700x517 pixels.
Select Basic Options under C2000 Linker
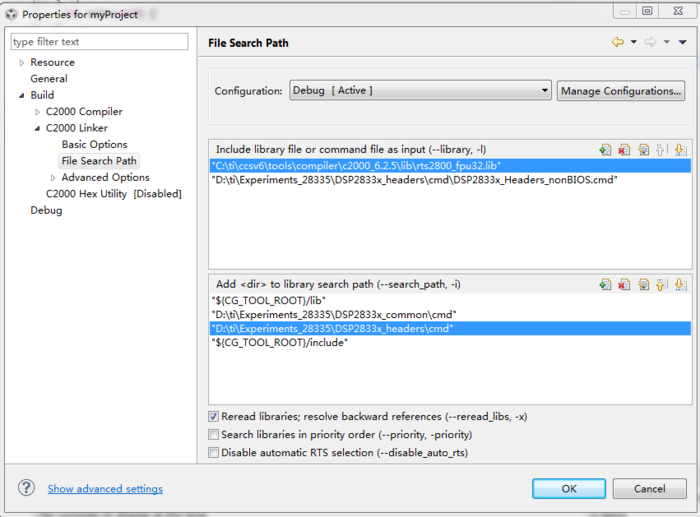click(x=95, y=144)
